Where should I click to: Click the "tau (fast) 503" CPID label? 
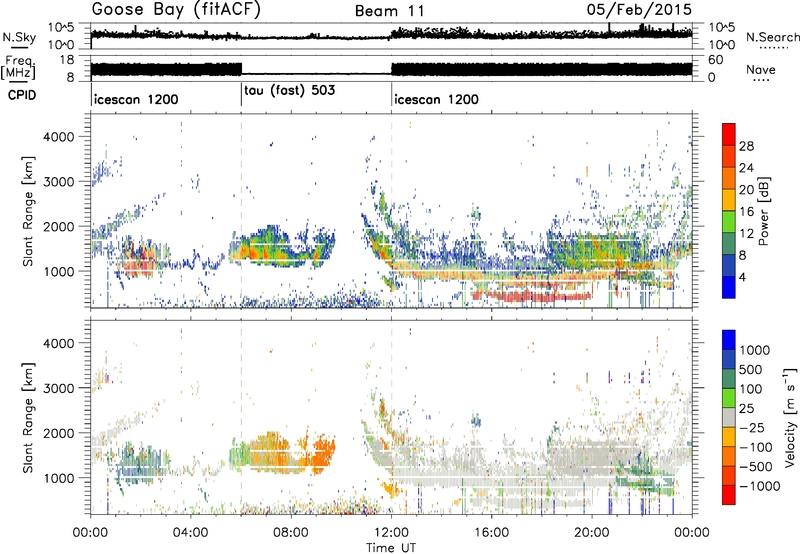click(x=290, y=91)
